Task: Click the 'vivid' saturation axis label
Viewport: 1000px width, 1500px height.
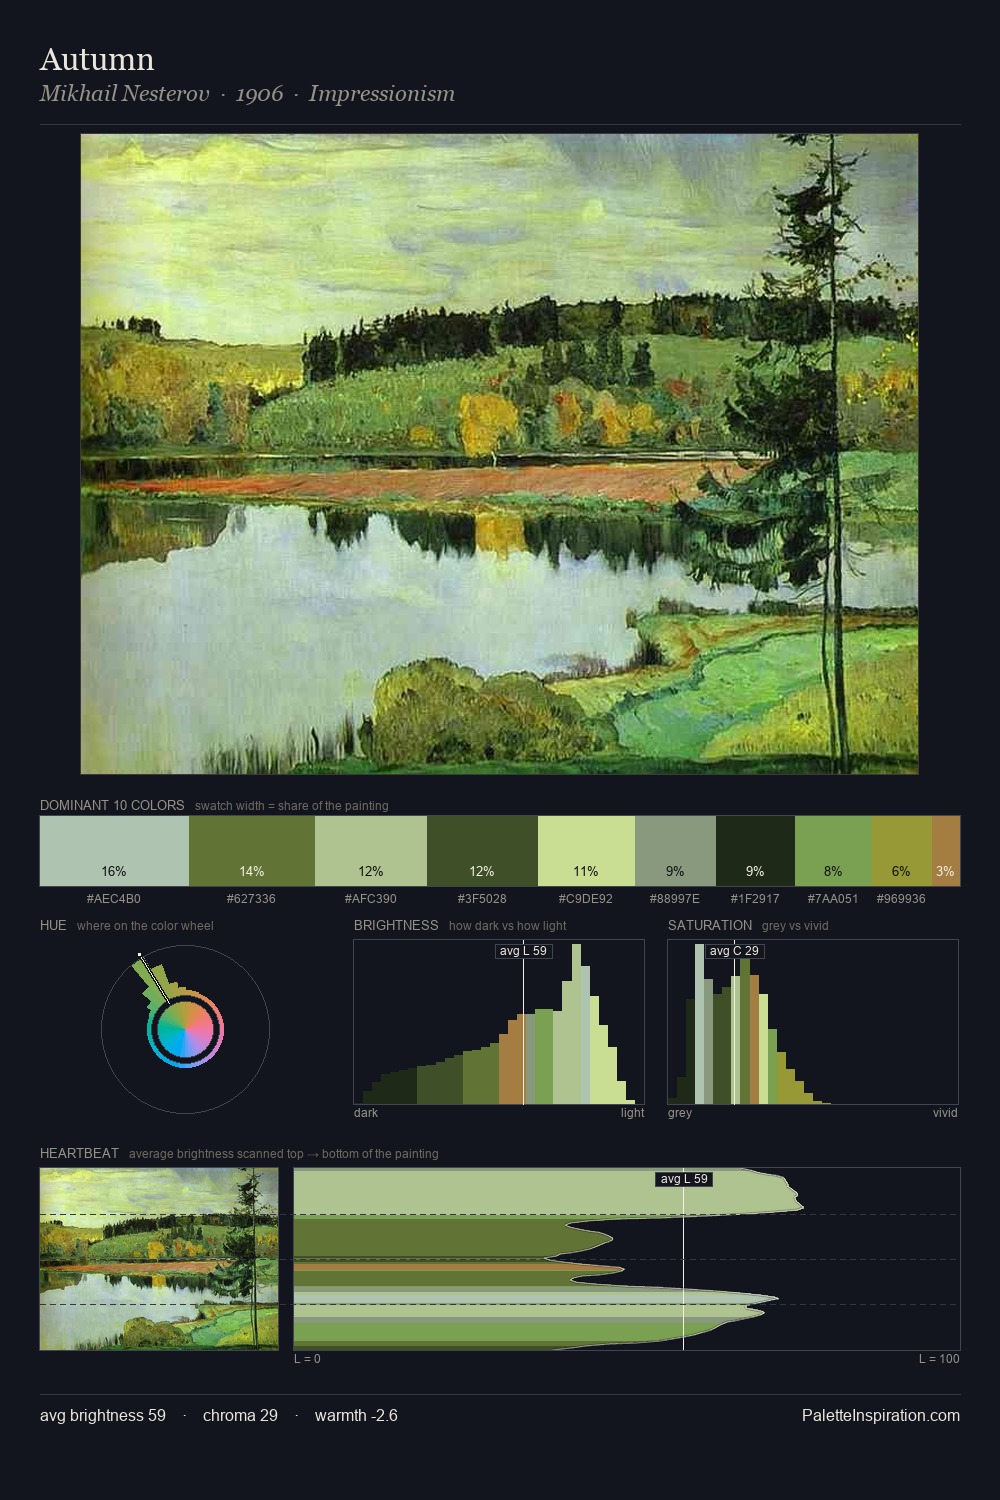Action: [945, 1112]
